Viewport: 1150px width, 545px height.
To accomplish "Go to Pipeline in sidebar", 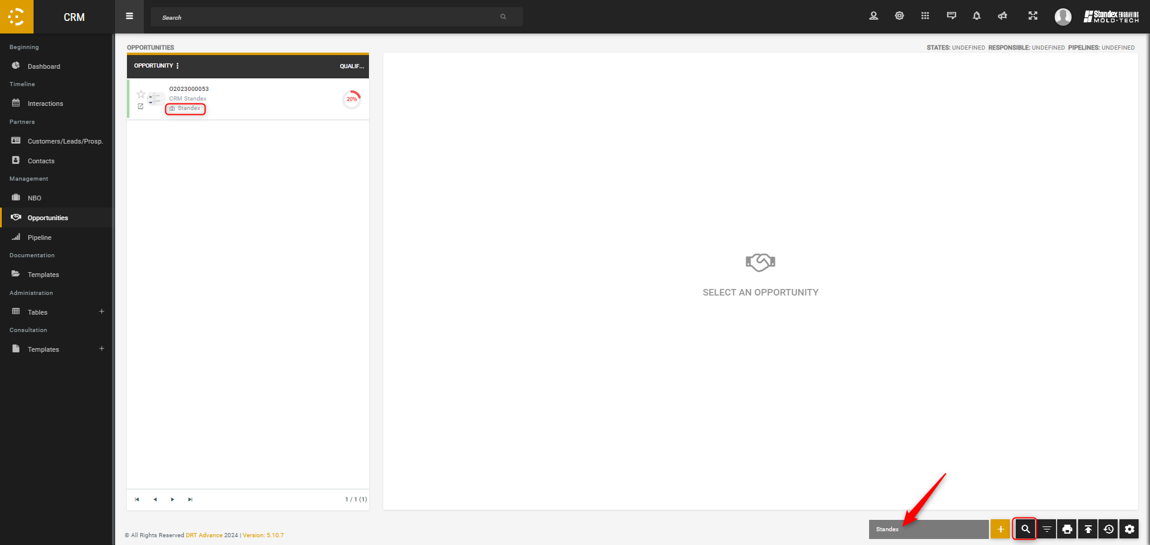I will point(39,237).
